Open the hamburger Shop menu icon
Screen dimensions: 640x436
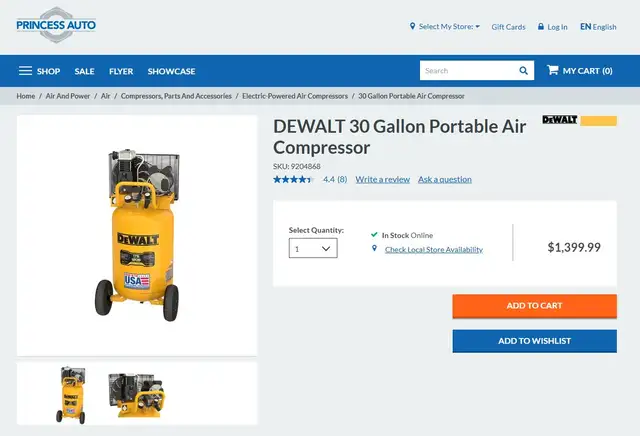coord(25,71)
